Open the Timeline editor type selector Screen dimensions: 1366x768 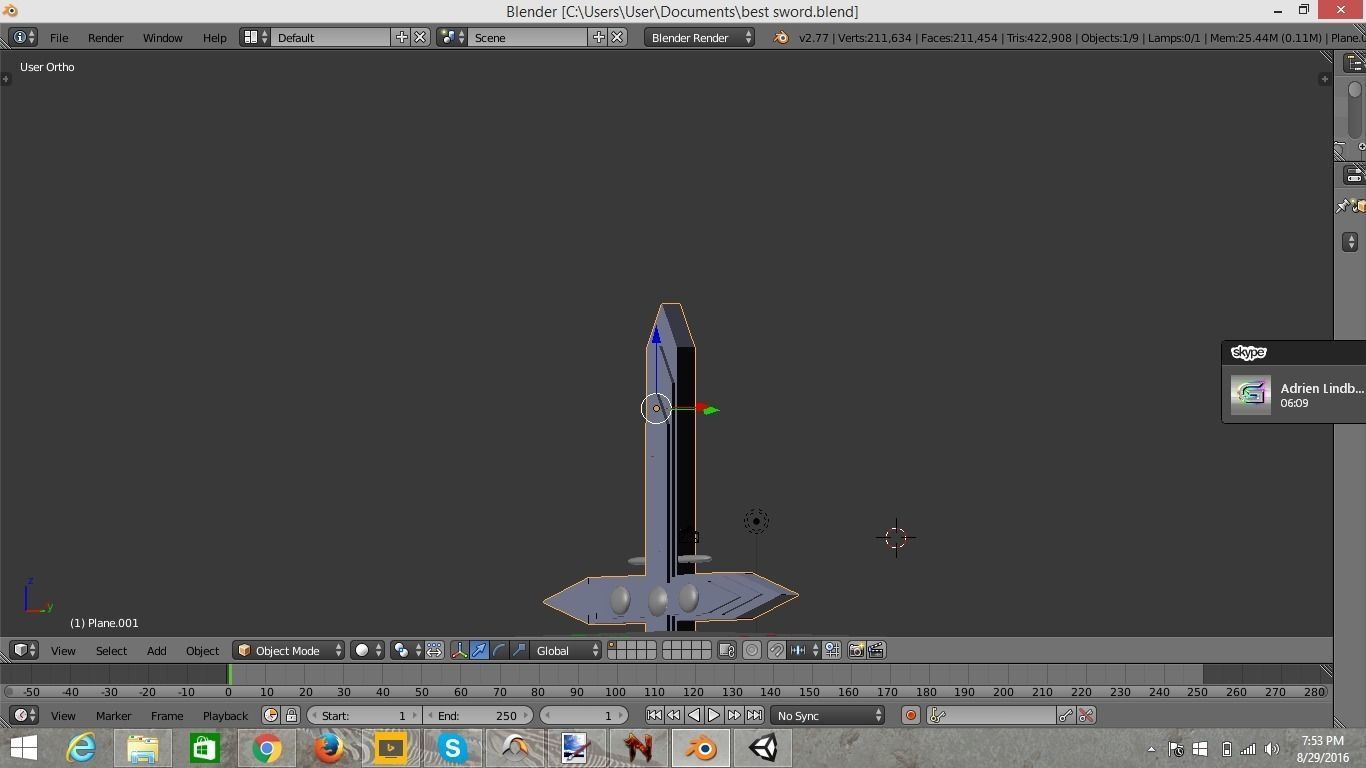point(24,715)
